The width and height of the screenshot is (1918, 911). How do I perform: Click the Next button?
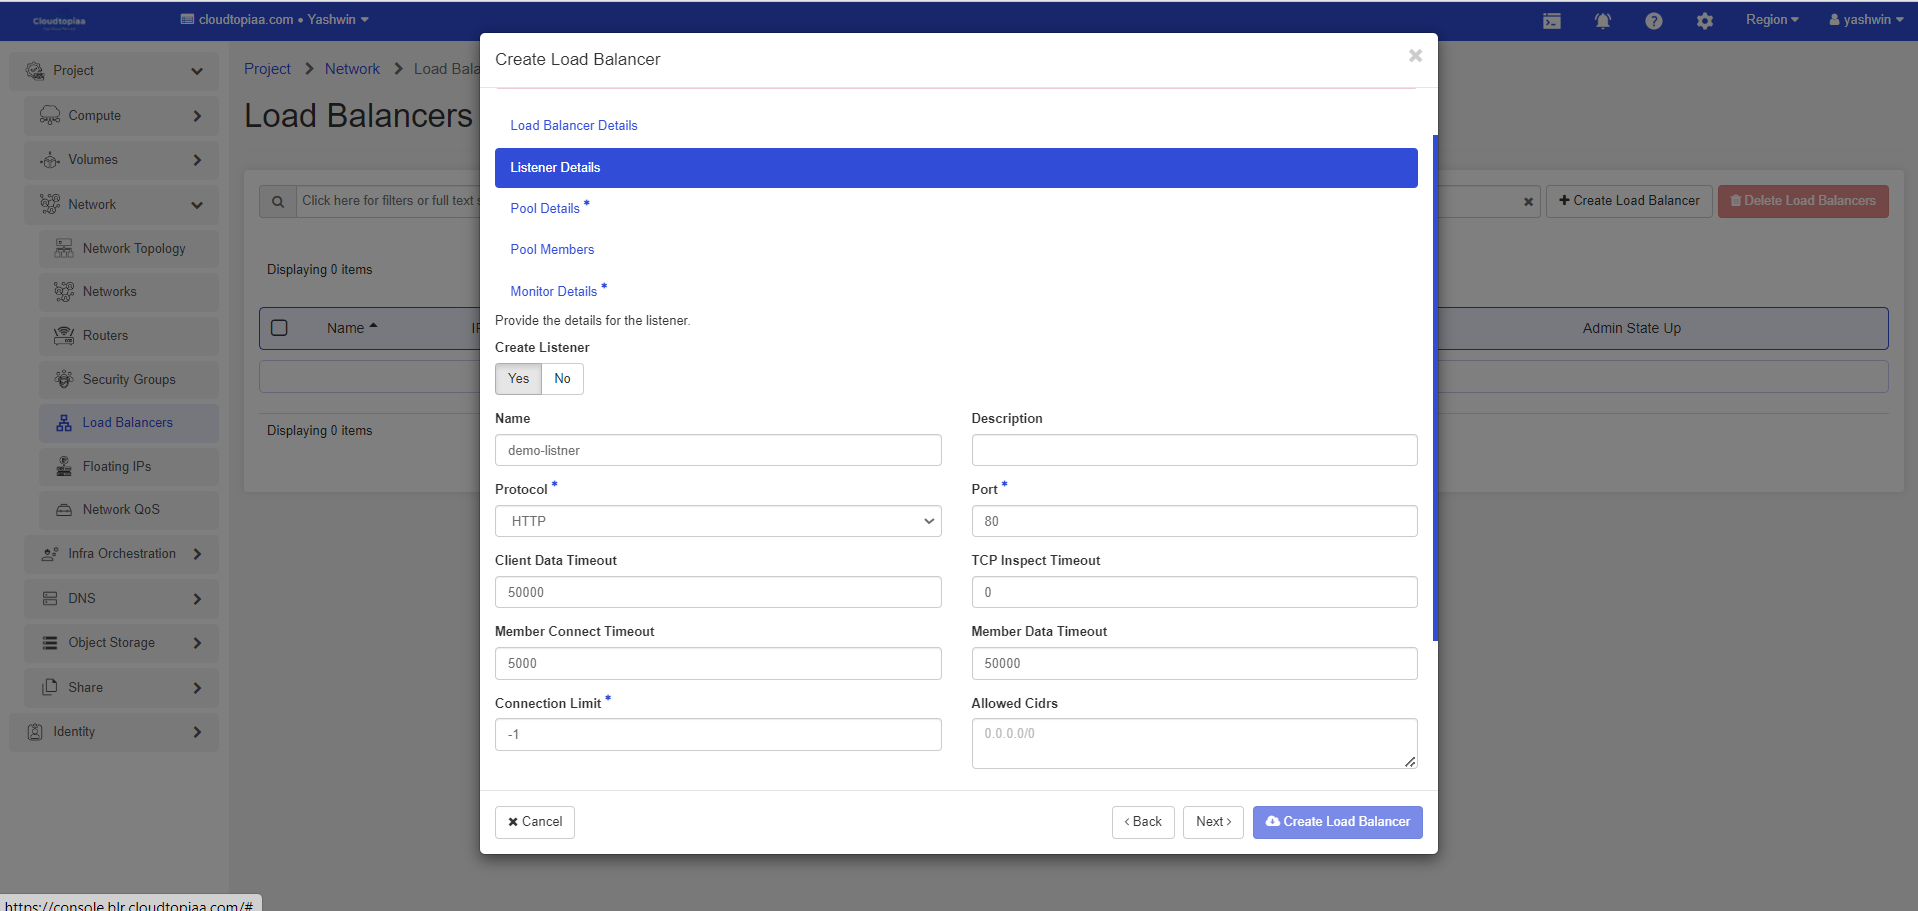[x=1213, y=822]
